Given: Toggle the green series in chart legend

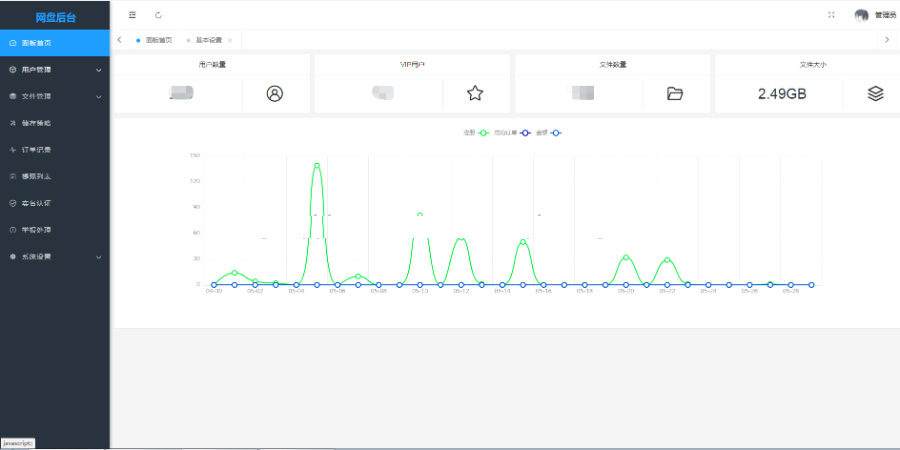Looking at the screenshot, I should tap(477, 133).
